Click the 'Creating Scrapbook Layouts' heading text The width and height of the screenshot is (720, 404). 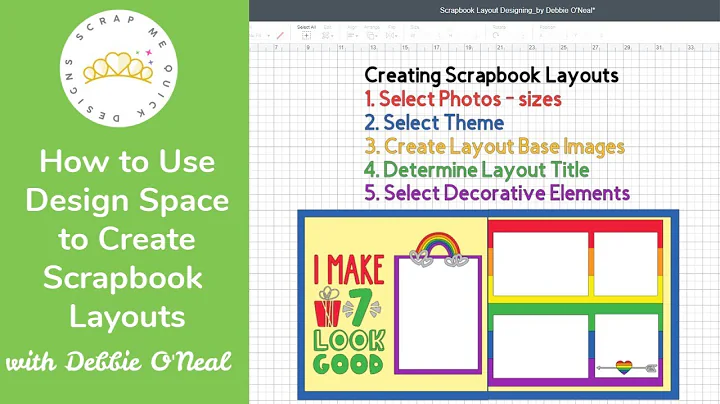pos(491,75)
